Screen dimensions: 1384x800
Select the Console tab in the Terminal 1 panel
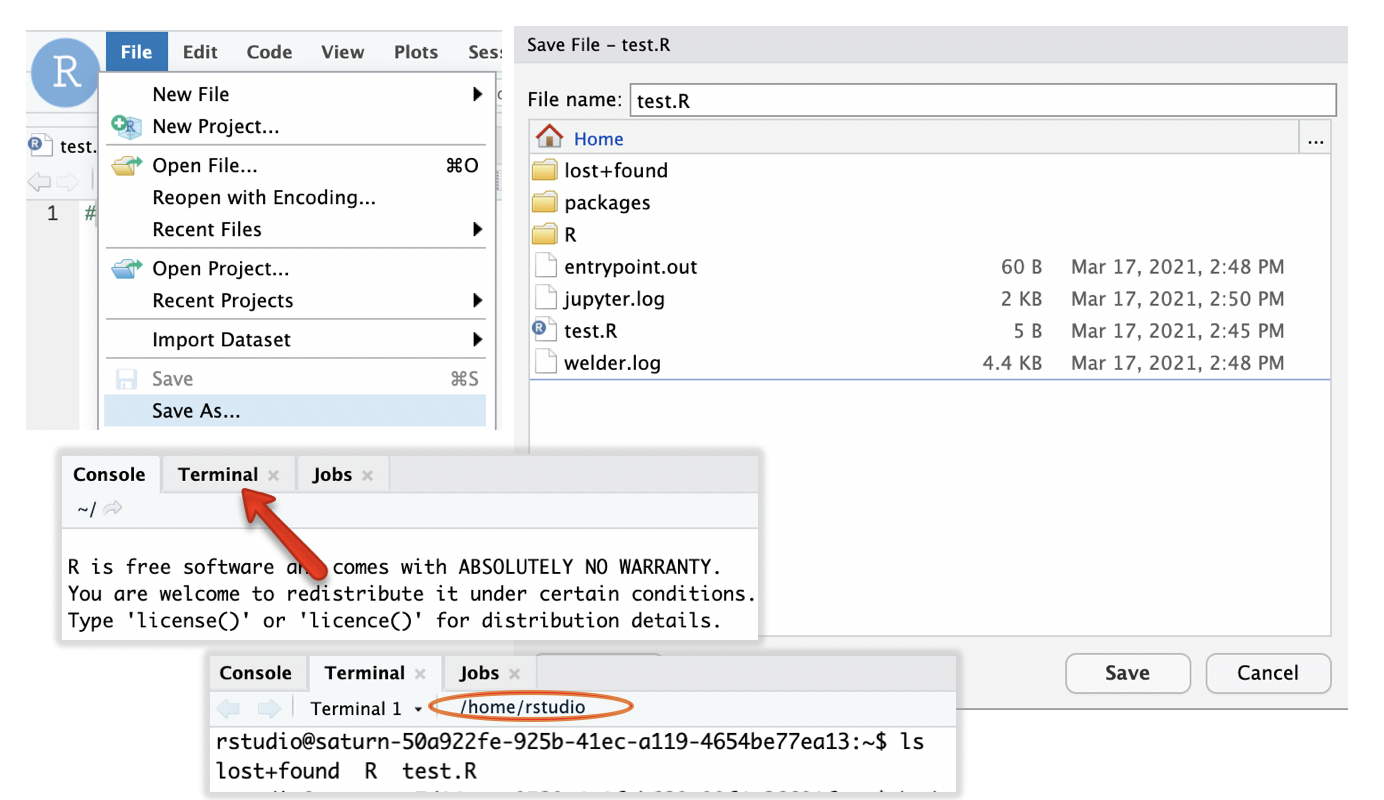256,673
